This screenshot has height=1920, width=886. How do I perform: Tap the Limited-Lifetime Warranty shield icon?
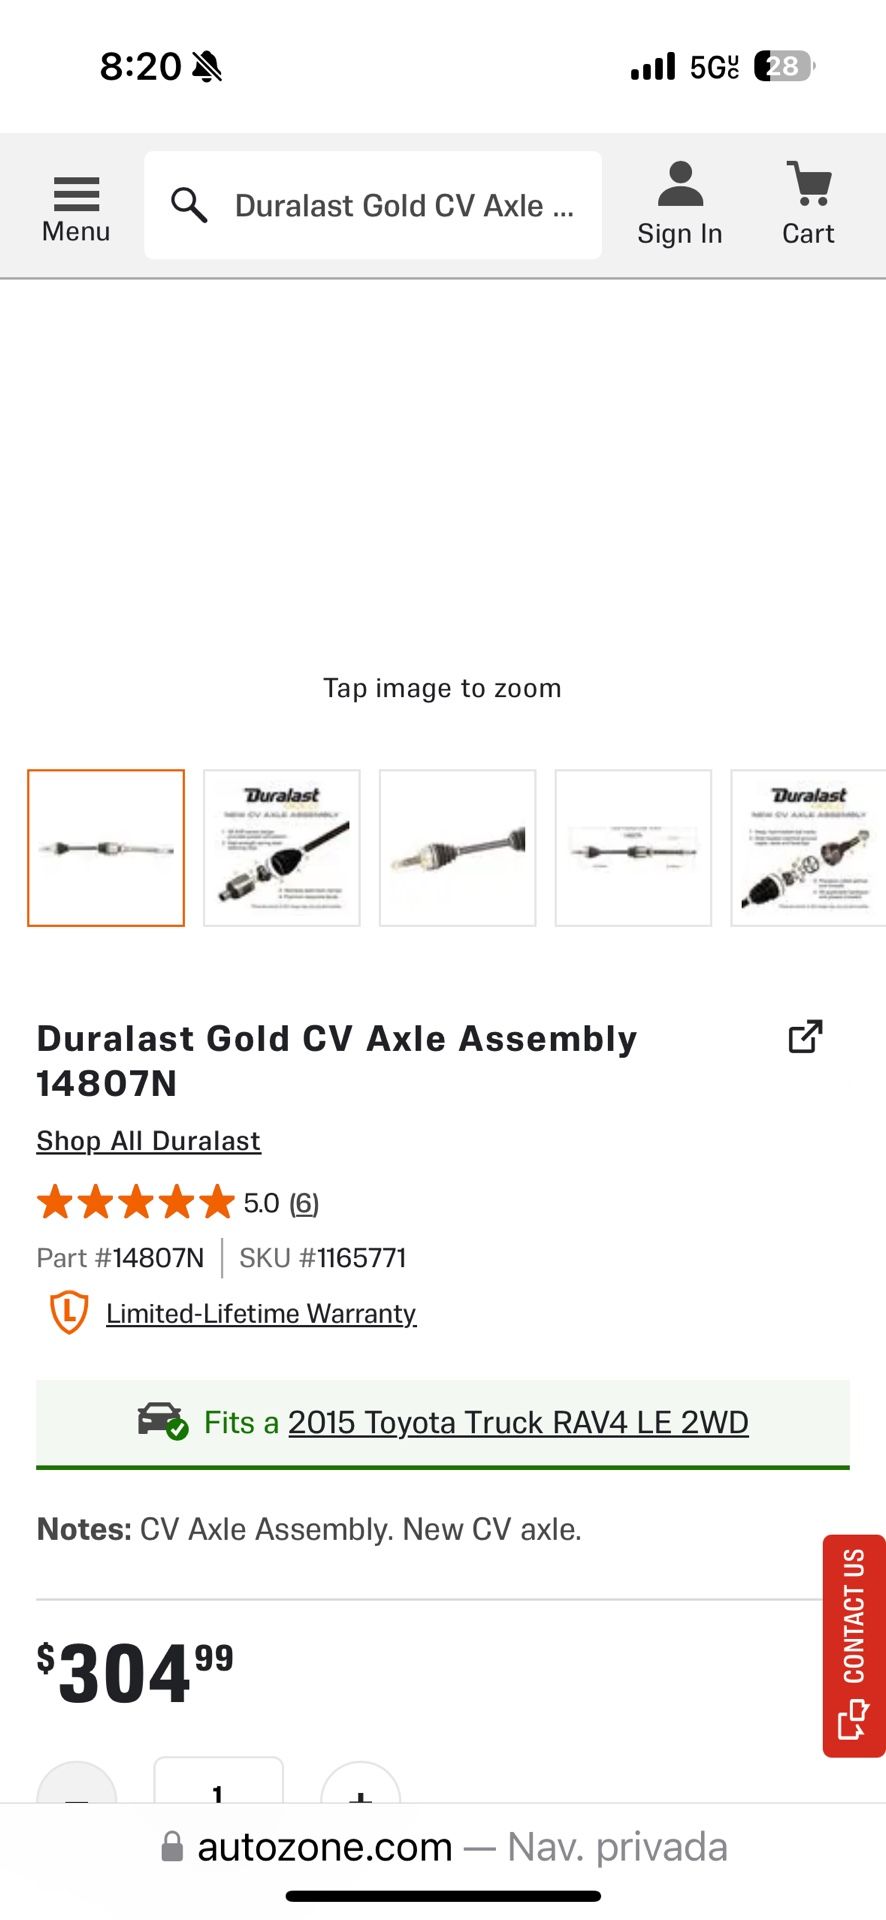click(69, 1312)
